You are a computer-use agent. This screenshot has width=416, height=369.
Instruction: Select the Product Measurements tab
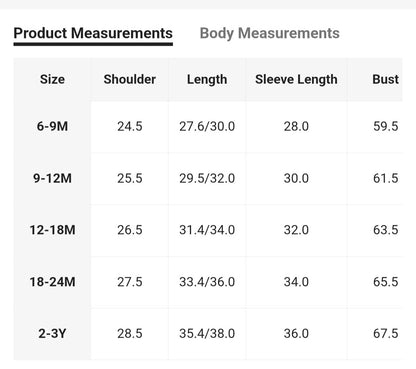coord(93,33)
